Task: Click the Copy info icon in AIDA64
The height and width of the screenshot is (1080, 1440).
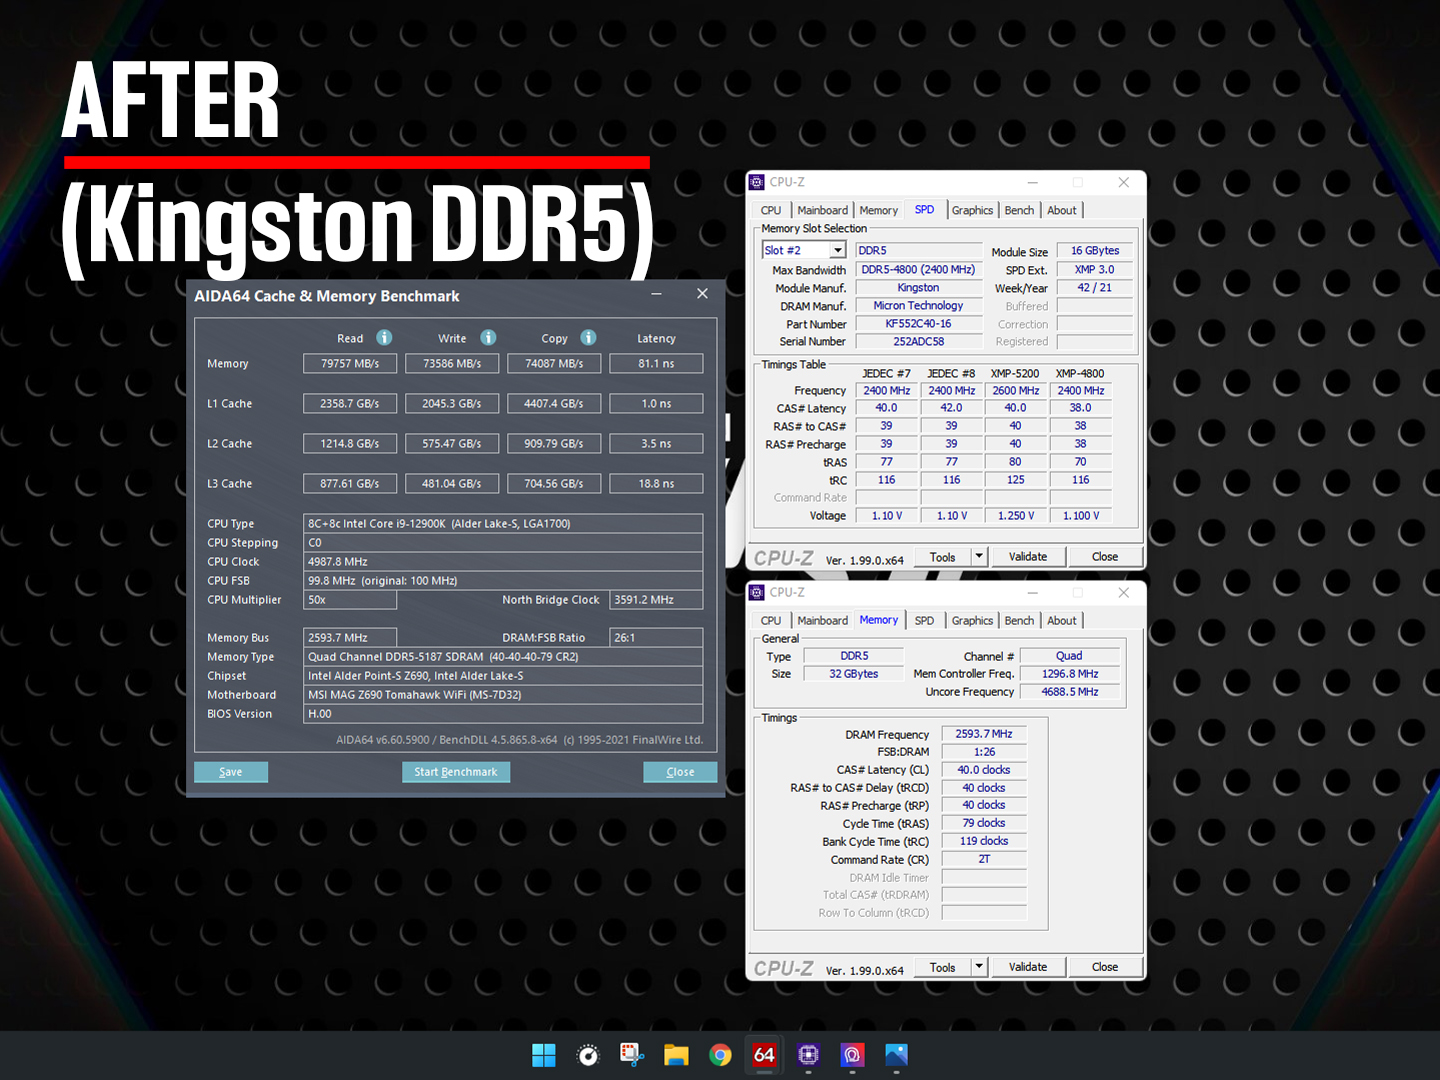Action: [588, 338]
